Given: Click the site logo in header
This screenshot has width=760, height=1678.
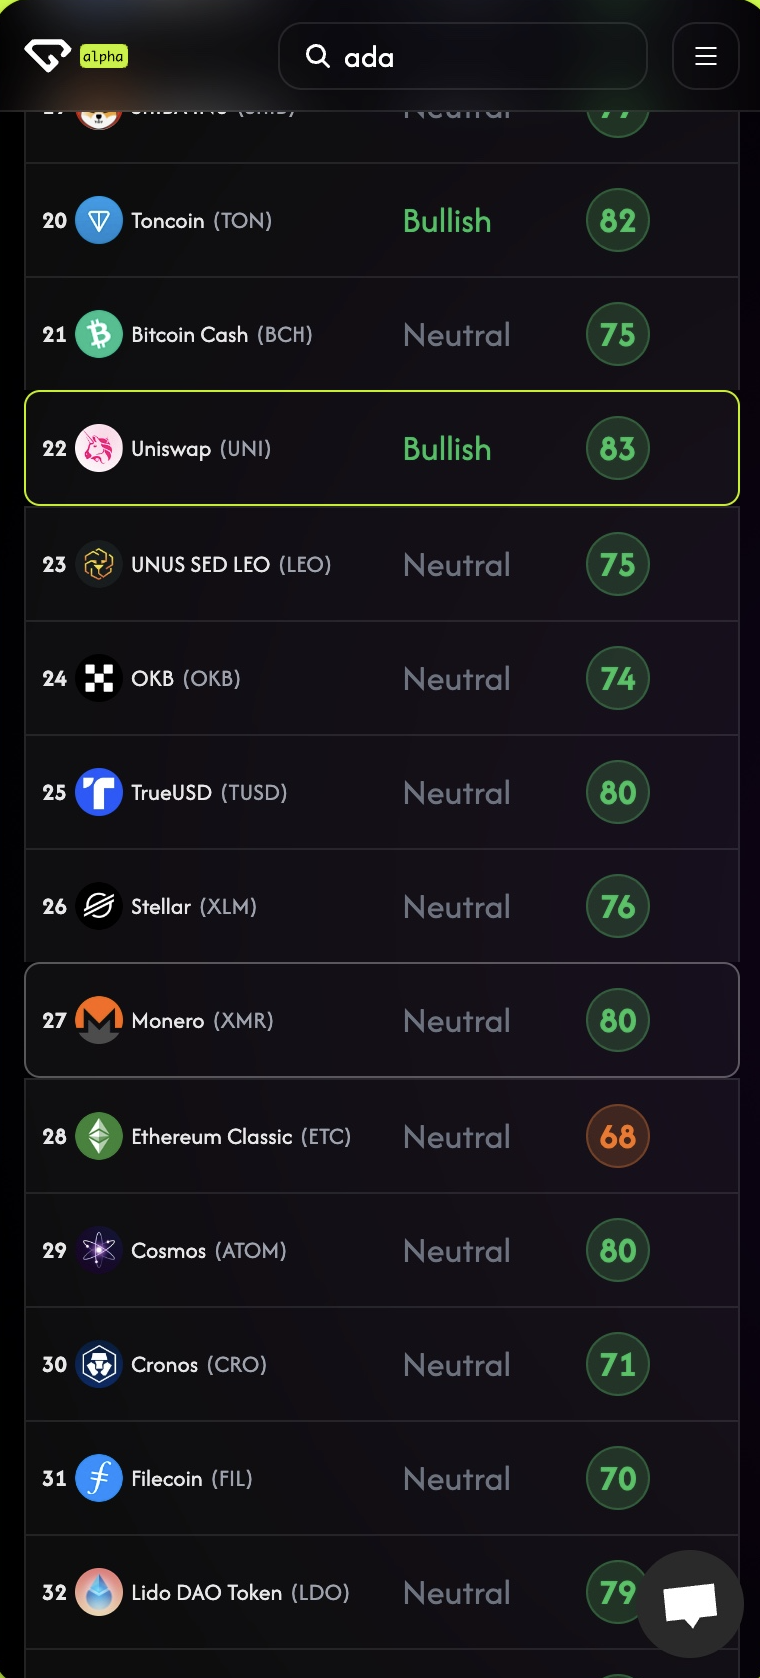Looking at the screenshot, I should [x=47, y=56].
